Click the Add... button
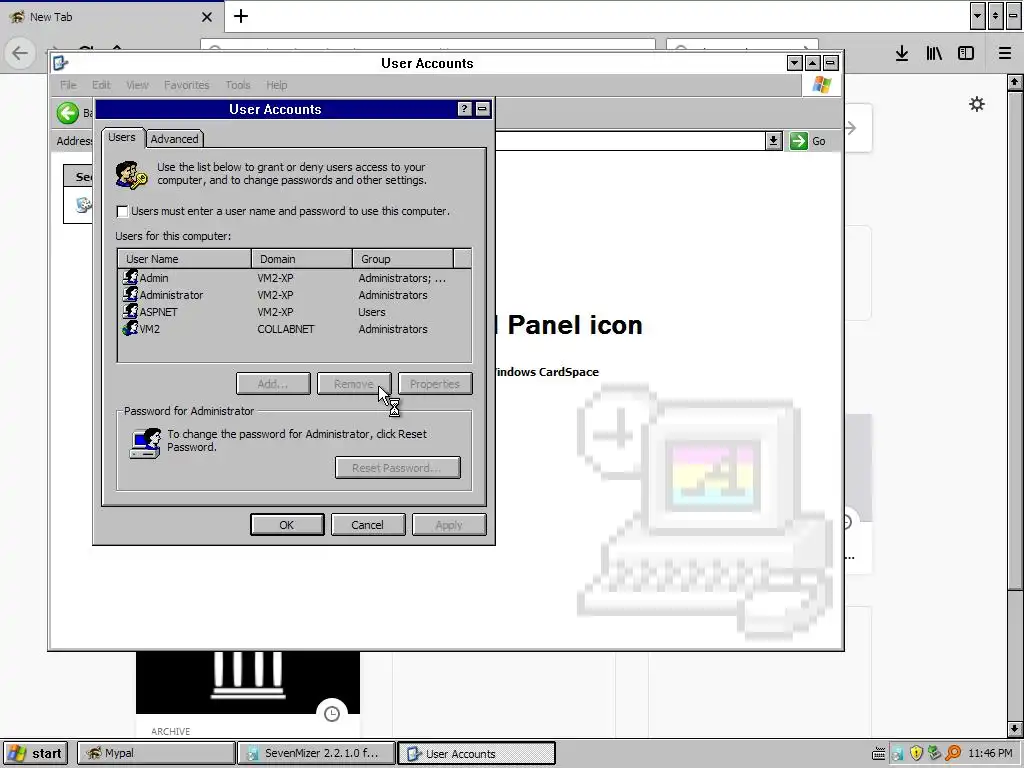The height and width of the screenshot is (768, 1024). [x=273, y=384]
